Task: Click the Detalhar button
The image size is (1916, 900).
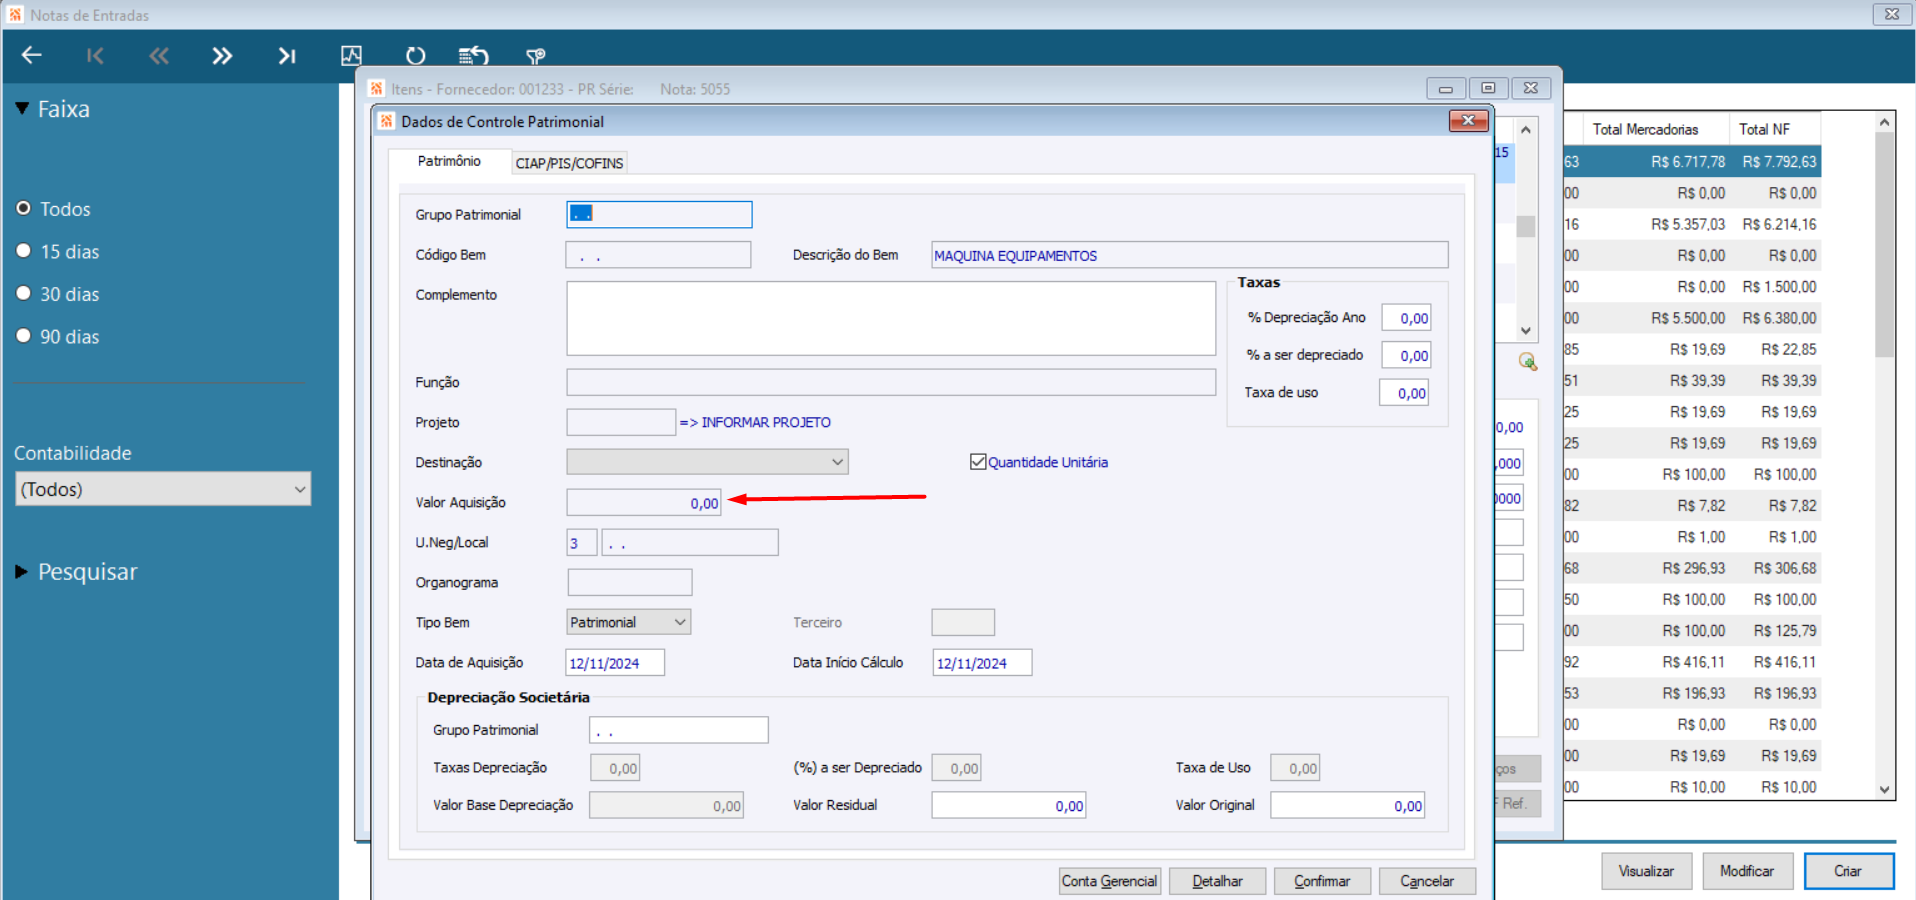Action: [1217, 881]
